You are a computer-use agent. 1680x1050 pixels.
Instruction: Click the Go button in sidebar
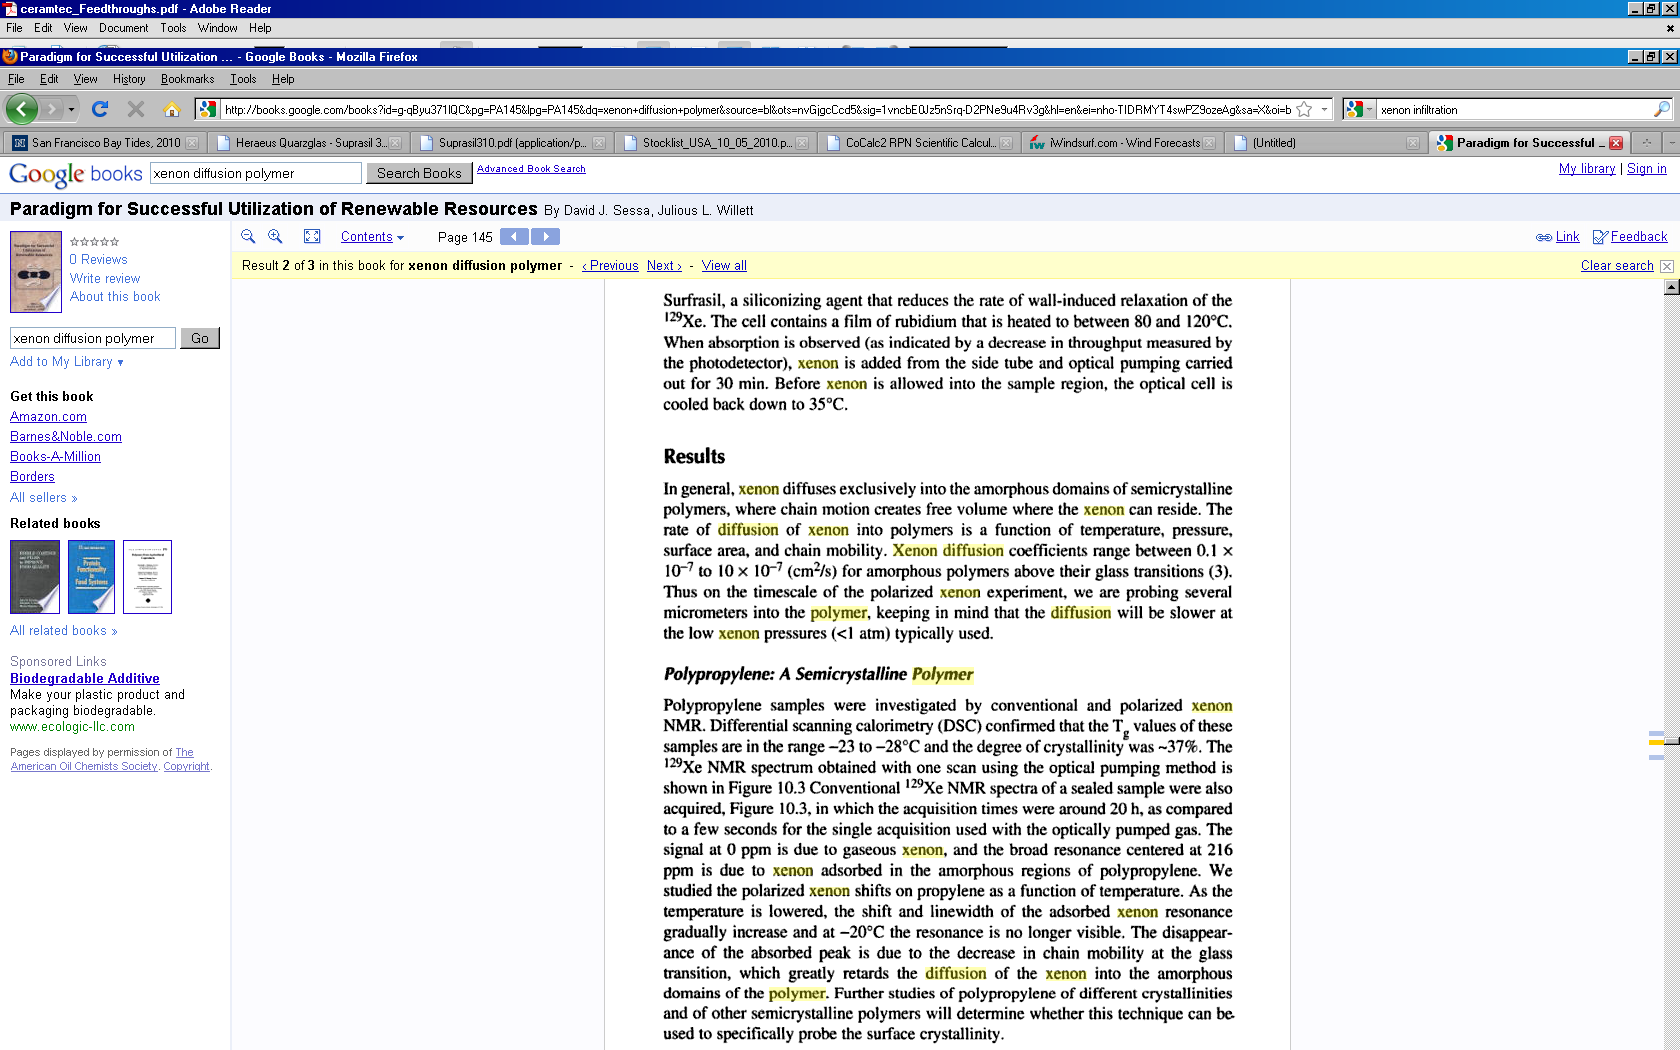(x=200, y=339)
